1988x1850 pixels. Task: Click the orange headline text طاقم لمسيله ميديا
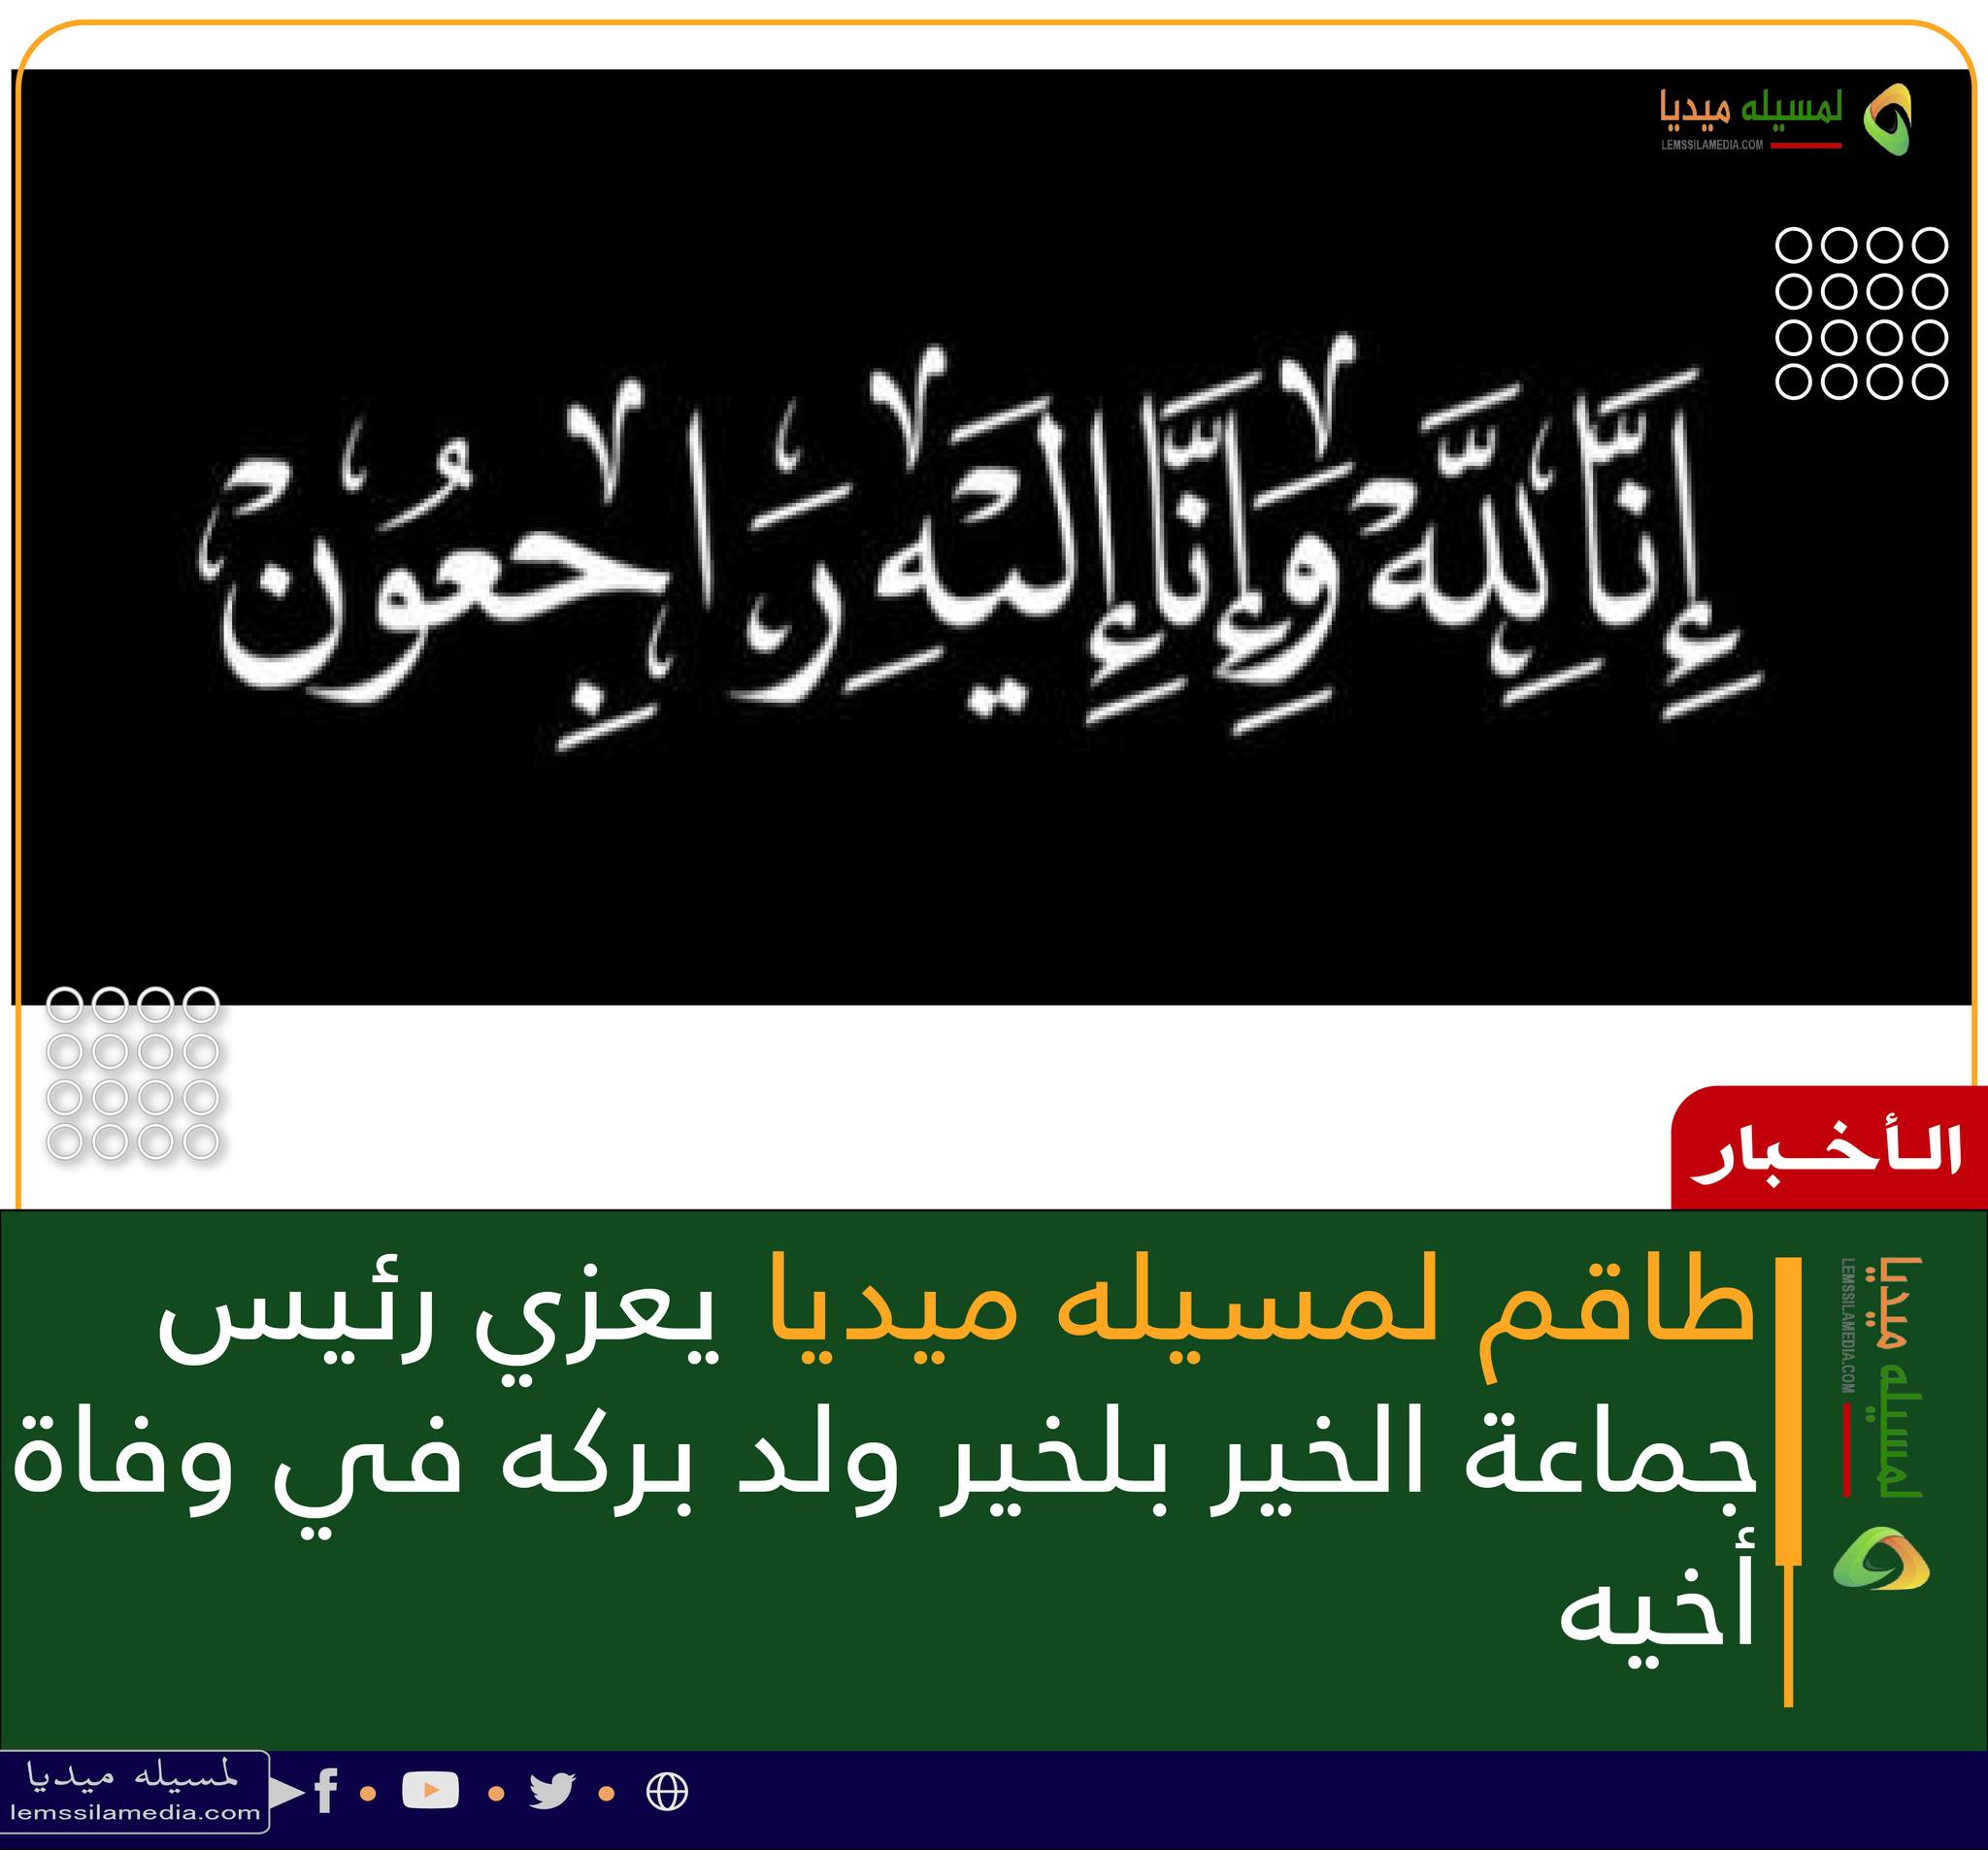point(1264,1311)
